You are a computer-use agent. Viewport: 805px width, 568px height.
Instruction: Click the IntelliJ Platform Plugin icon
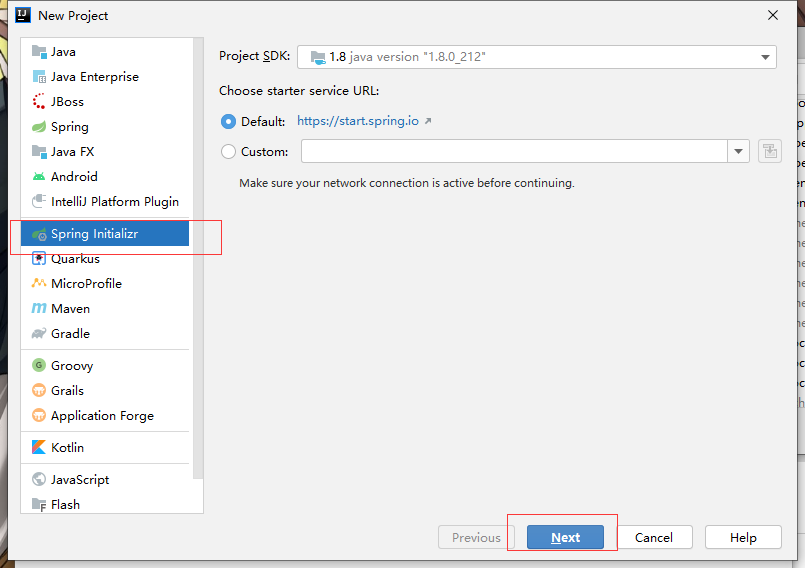(39, 201)
